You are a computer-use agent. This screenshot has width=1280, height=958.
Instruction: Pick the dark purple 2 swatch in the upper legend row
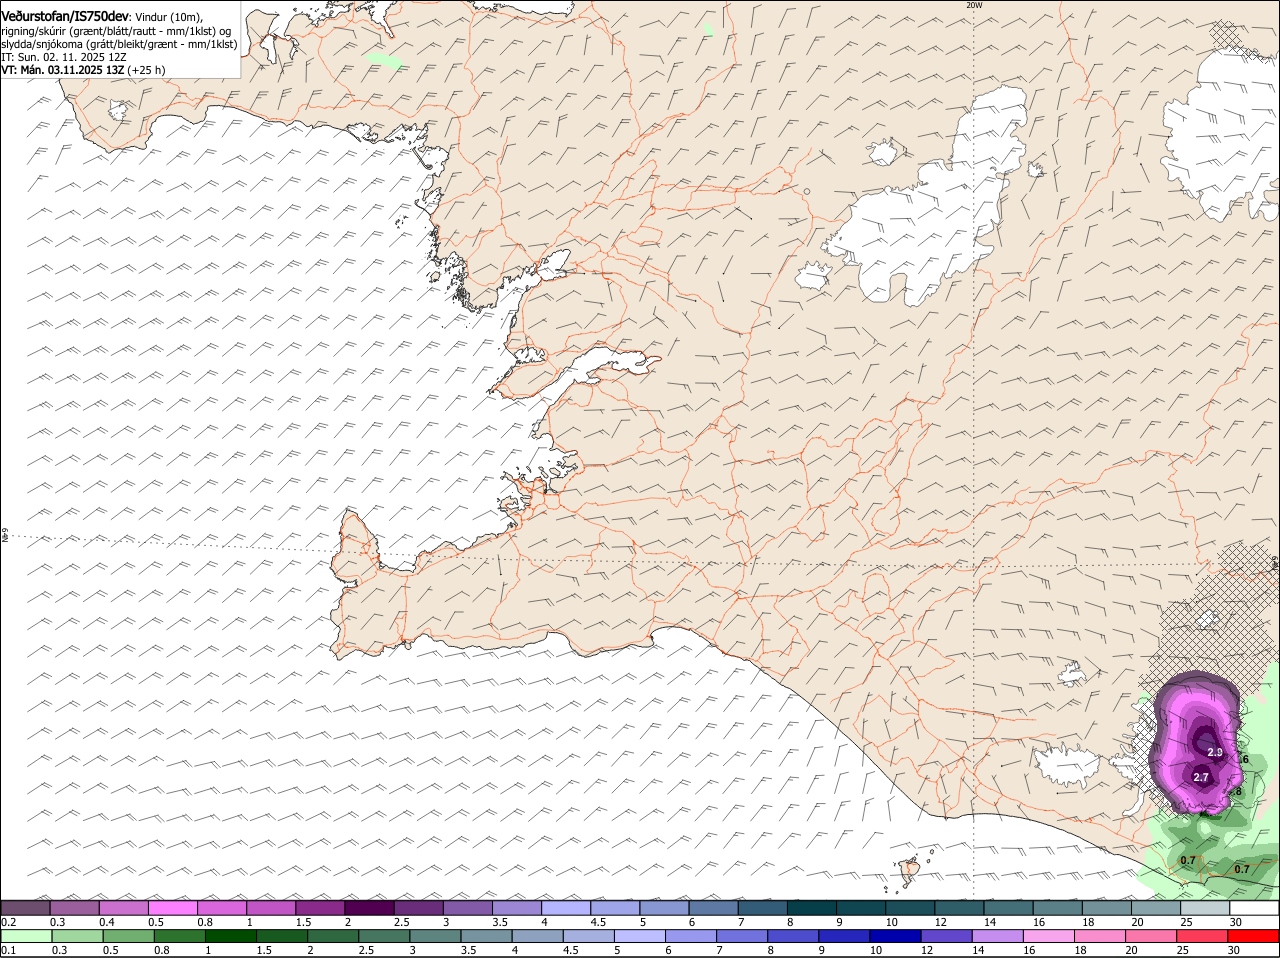tap(368, 908)
